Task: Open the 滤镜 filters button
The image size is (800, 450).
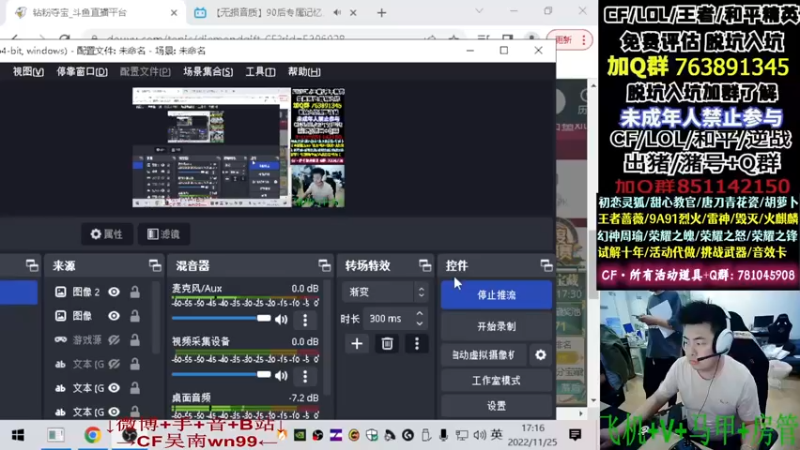Action: pos(163,234)
